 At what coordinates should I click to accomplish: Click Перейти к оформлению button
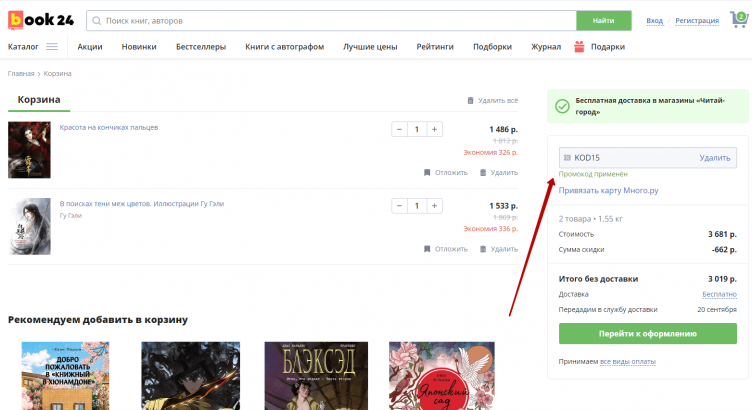click(647, 333)
